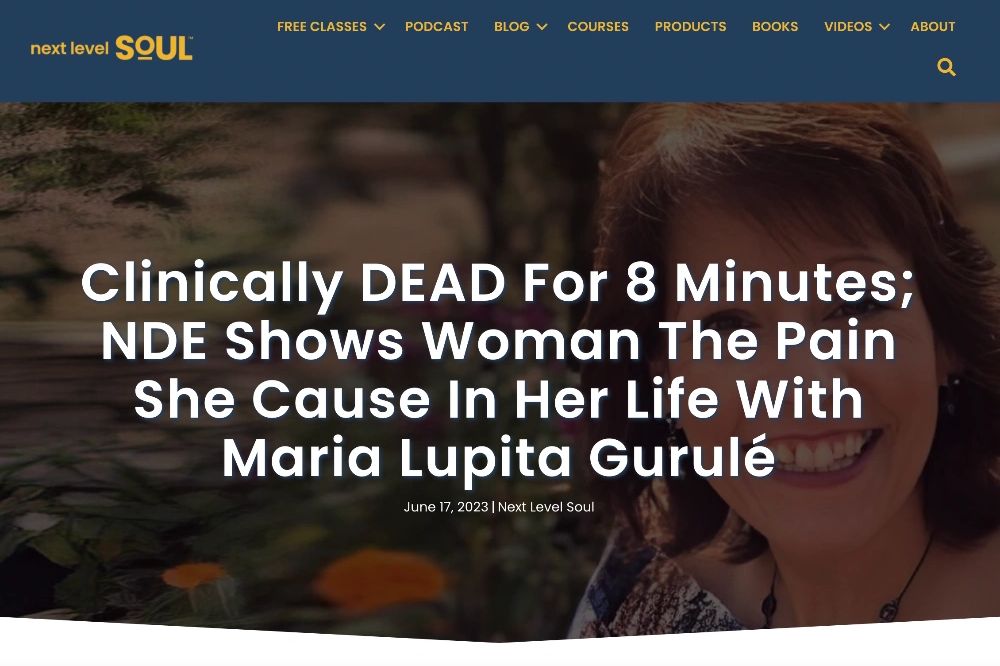Open the Books nav link

point(775,27)
